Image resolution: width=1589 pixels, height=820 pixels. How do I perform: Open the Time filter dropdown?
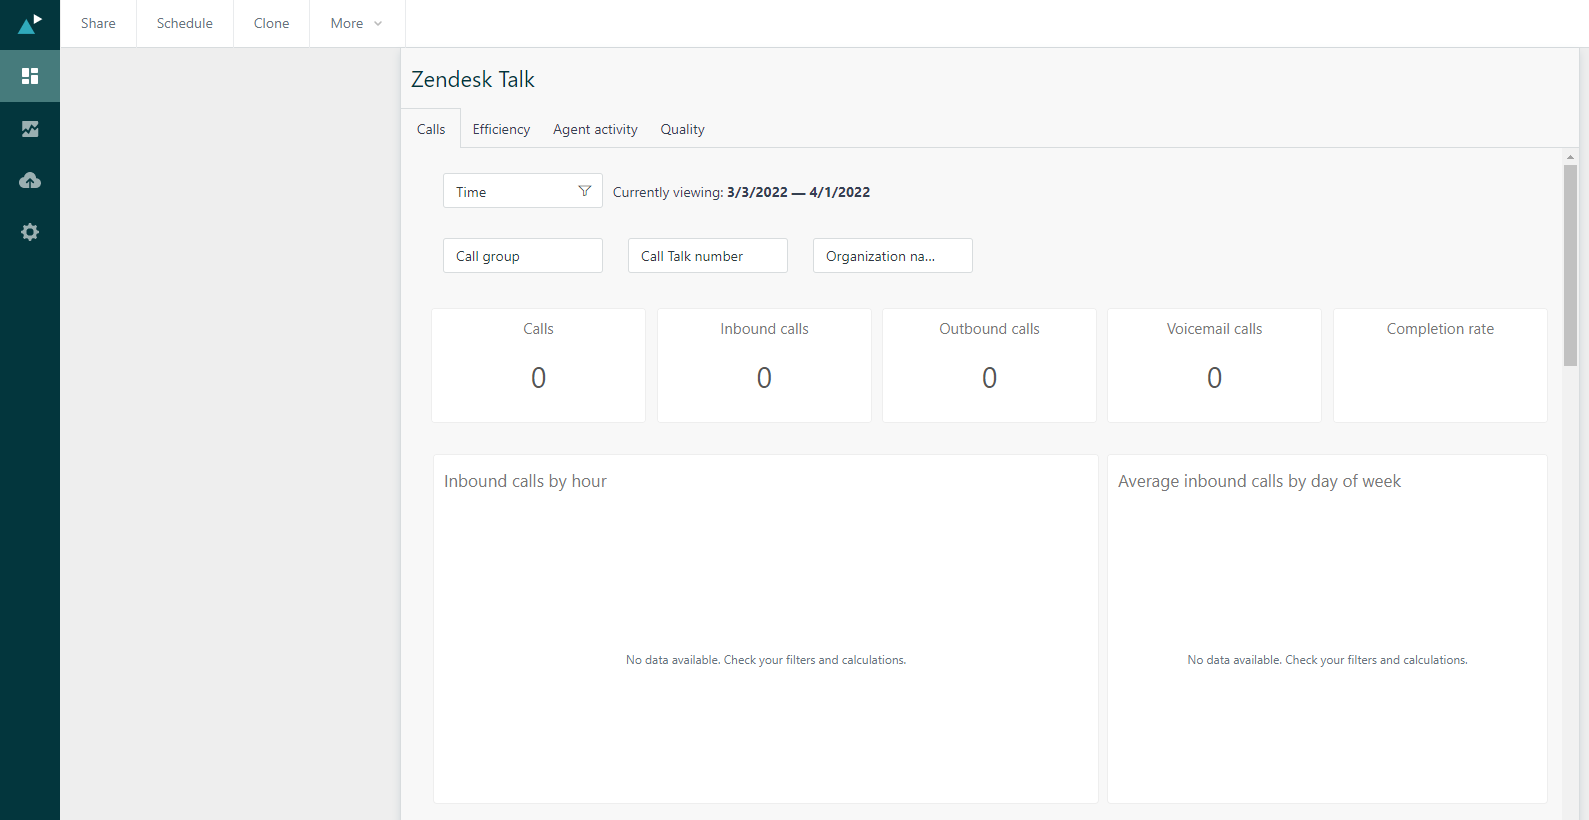coord(523,191)
